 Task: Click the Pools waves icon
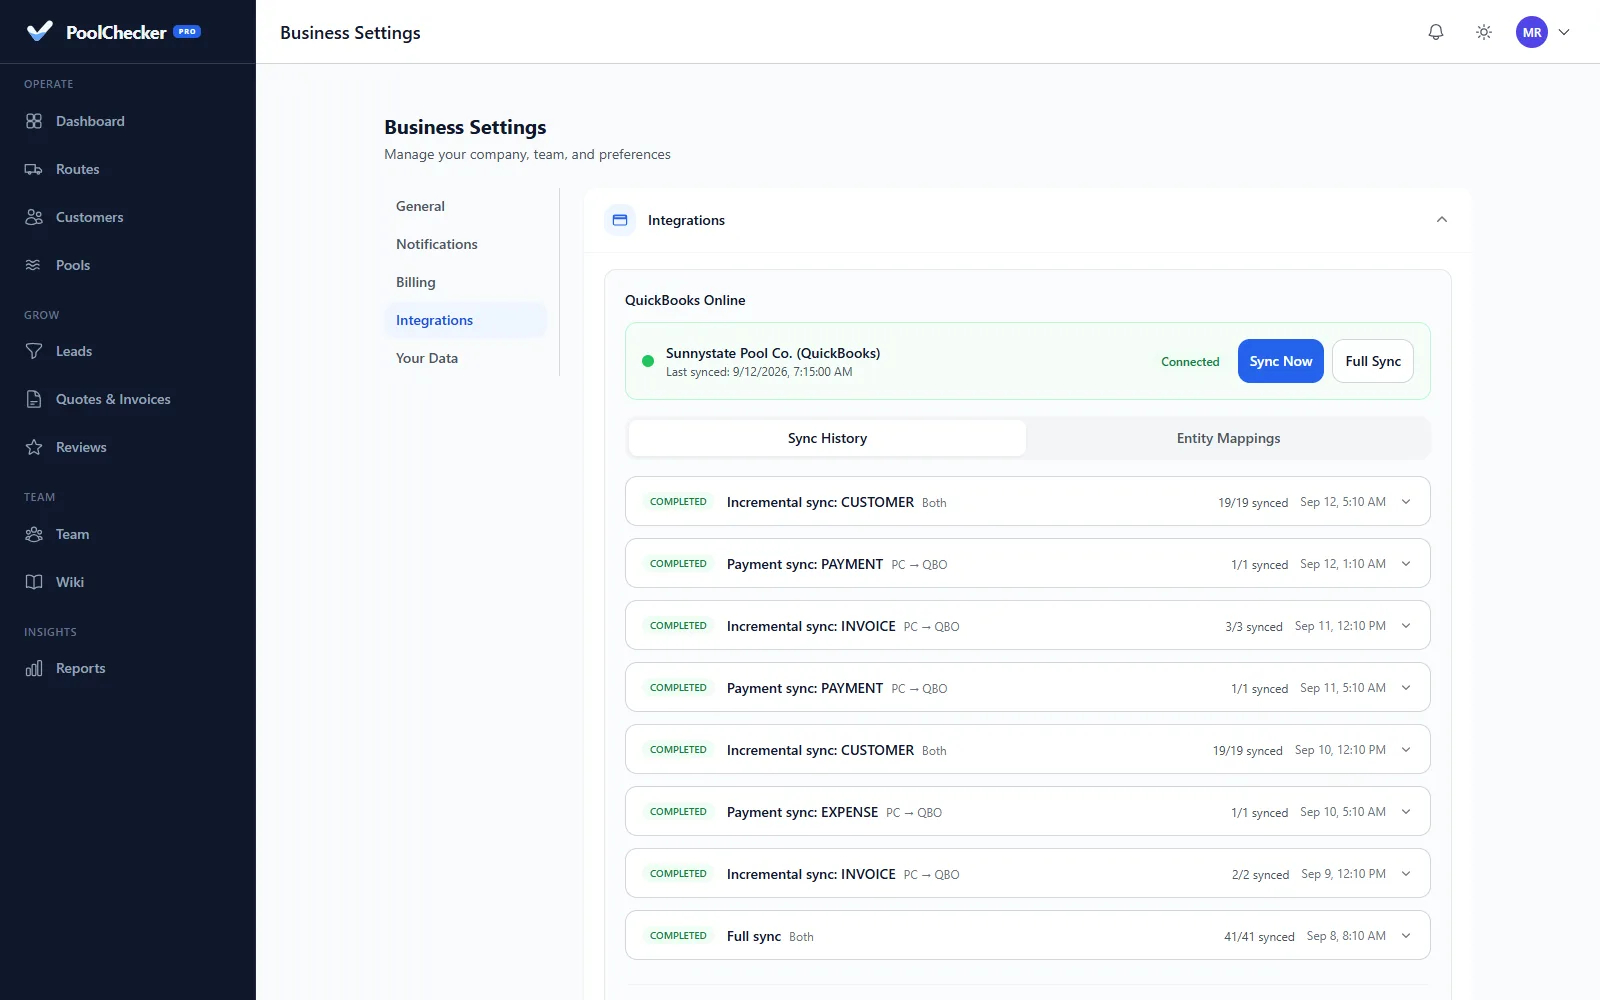pyautogui.click(x=34, y=265)
